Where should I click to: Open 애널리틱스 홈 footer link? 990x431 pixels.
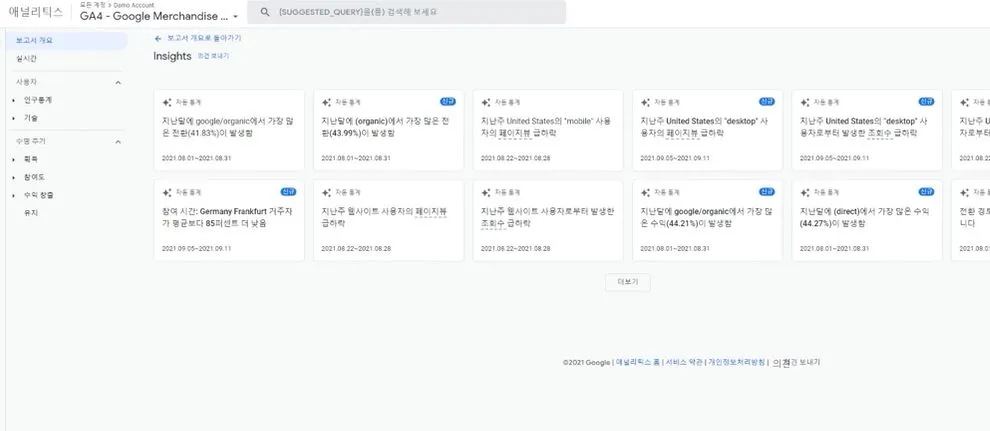click(x=638, y=362)
